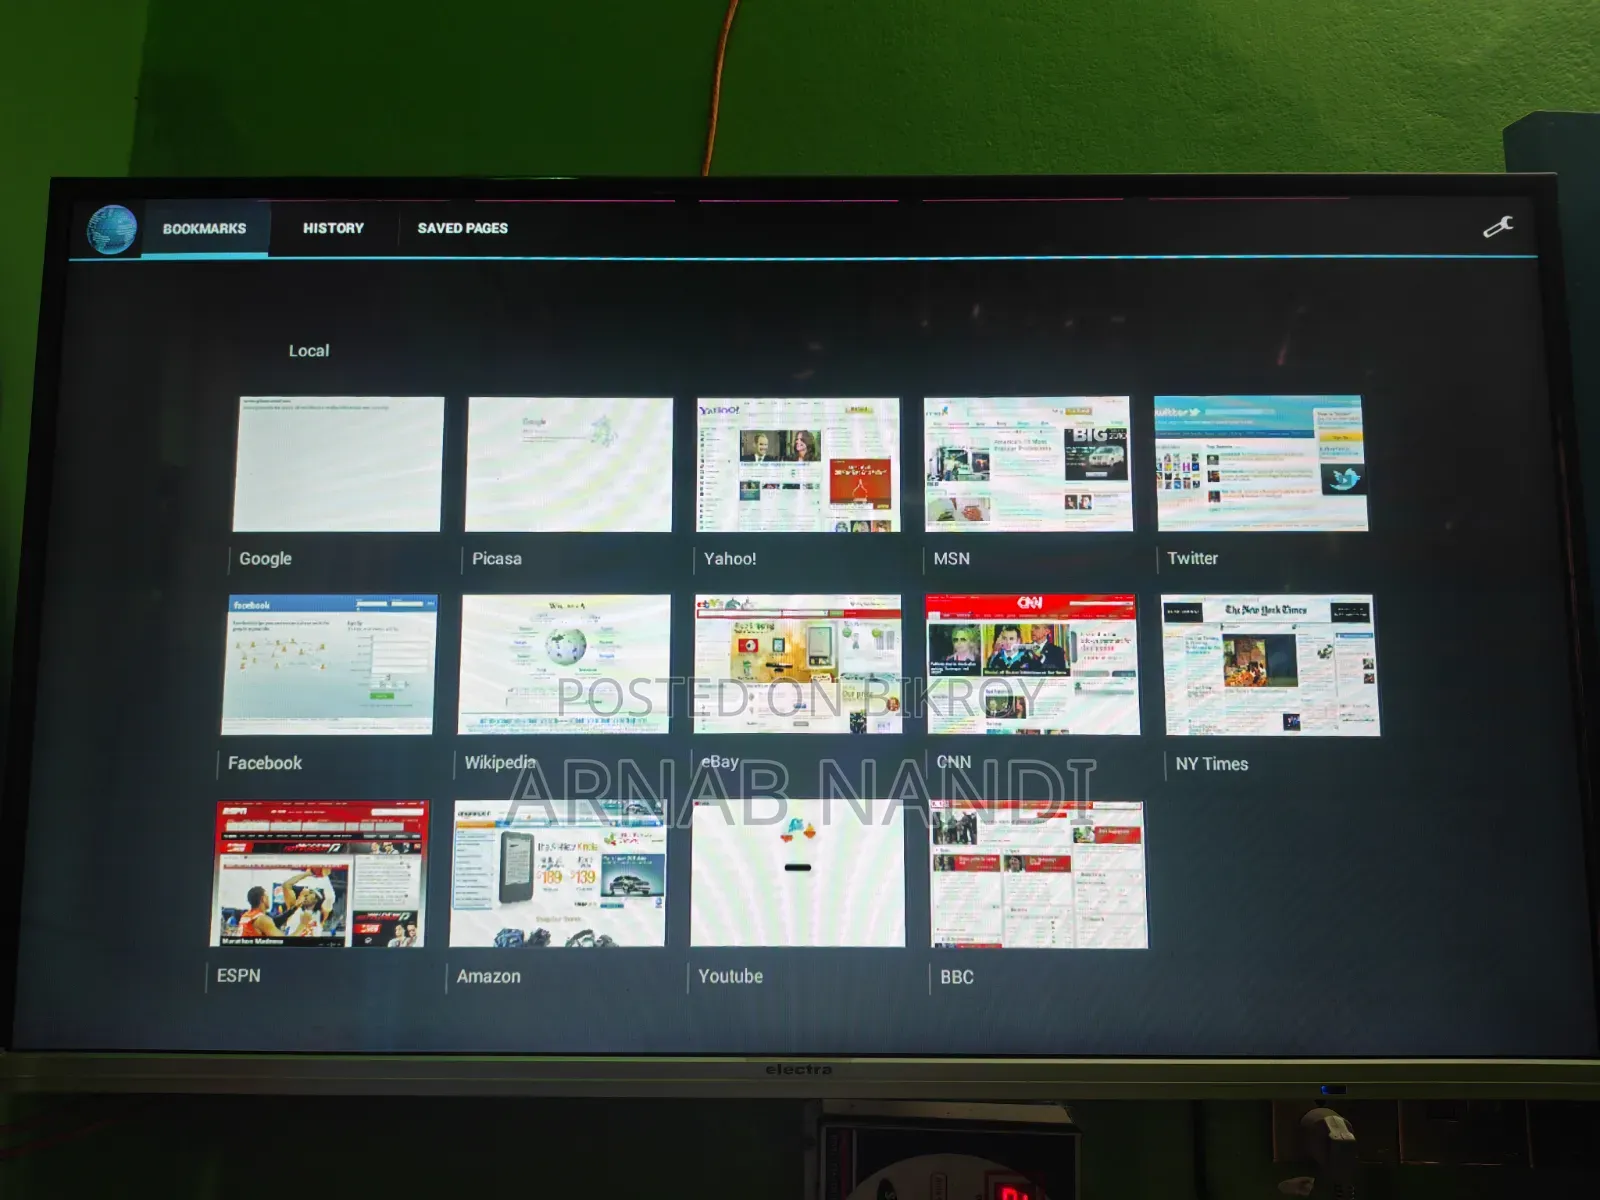Switch to the History tab
This screenshot has height=1200, width=1600.
point(333,228)
